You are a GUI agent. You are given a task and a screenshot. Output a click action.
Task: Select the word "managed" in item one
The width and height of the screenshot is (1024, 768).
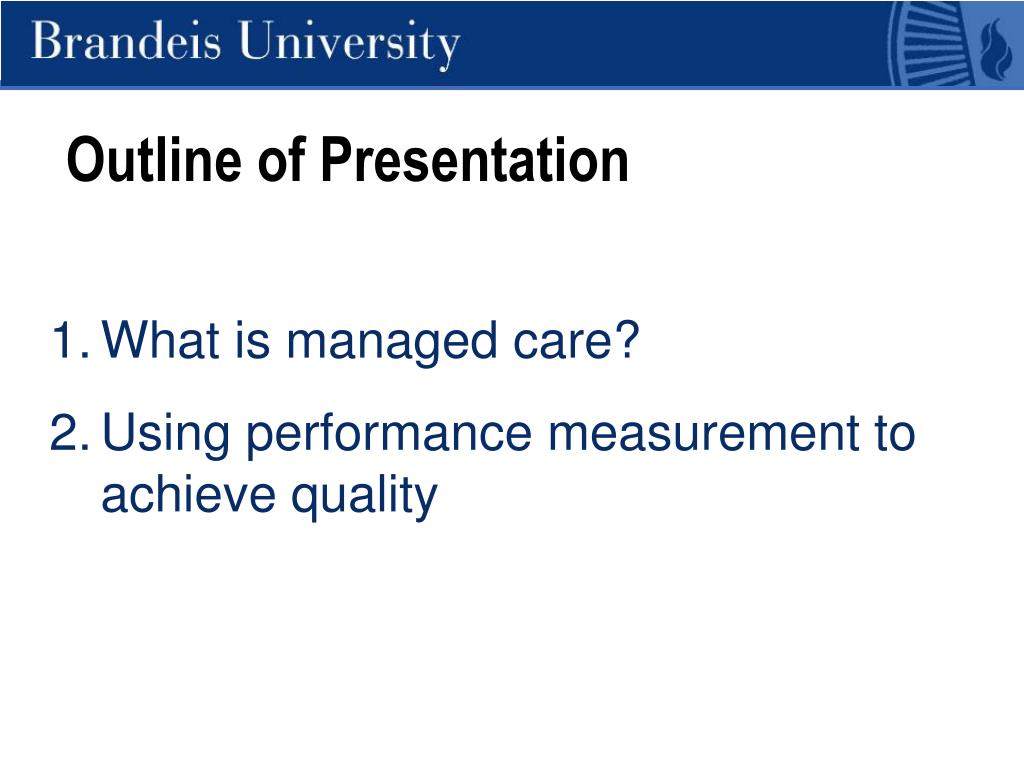pos(391,344)
